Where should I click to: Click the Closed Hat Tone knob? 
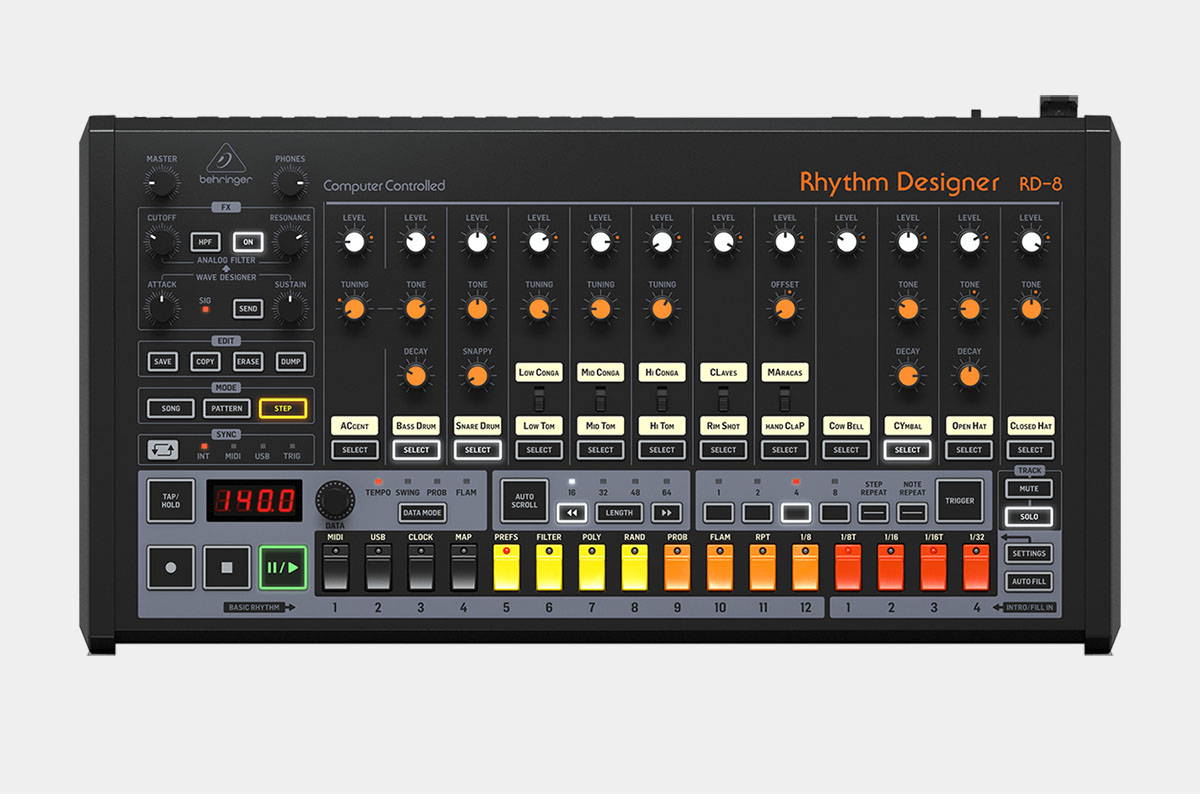pyautogui.click(x=1031, y=309)
